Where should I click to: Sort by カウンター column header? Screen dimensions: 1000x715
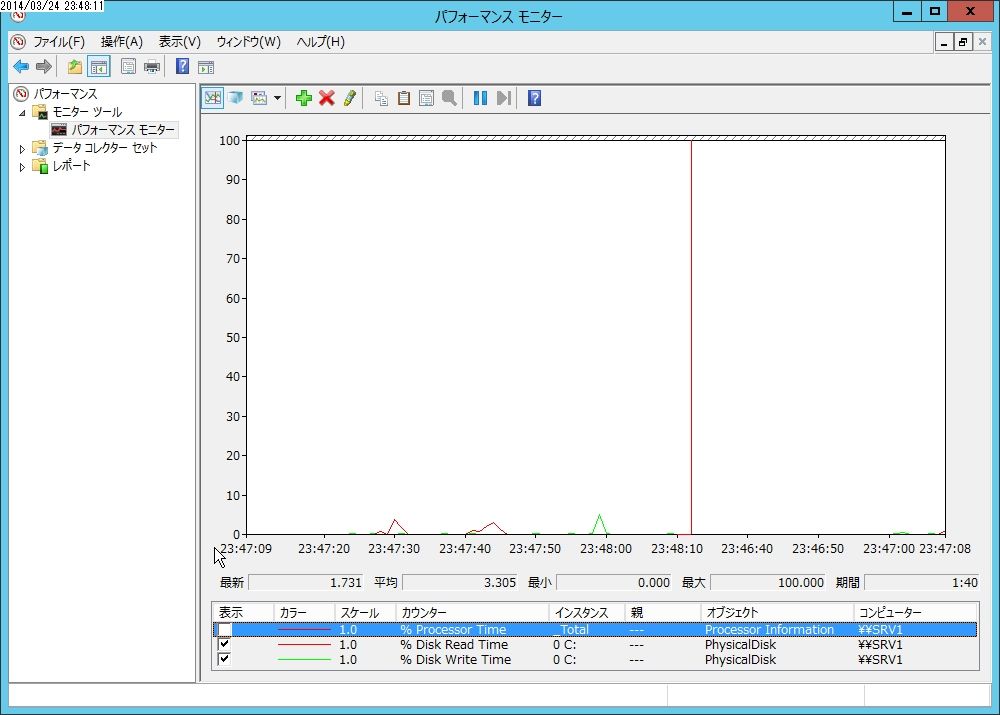[473, 612]
